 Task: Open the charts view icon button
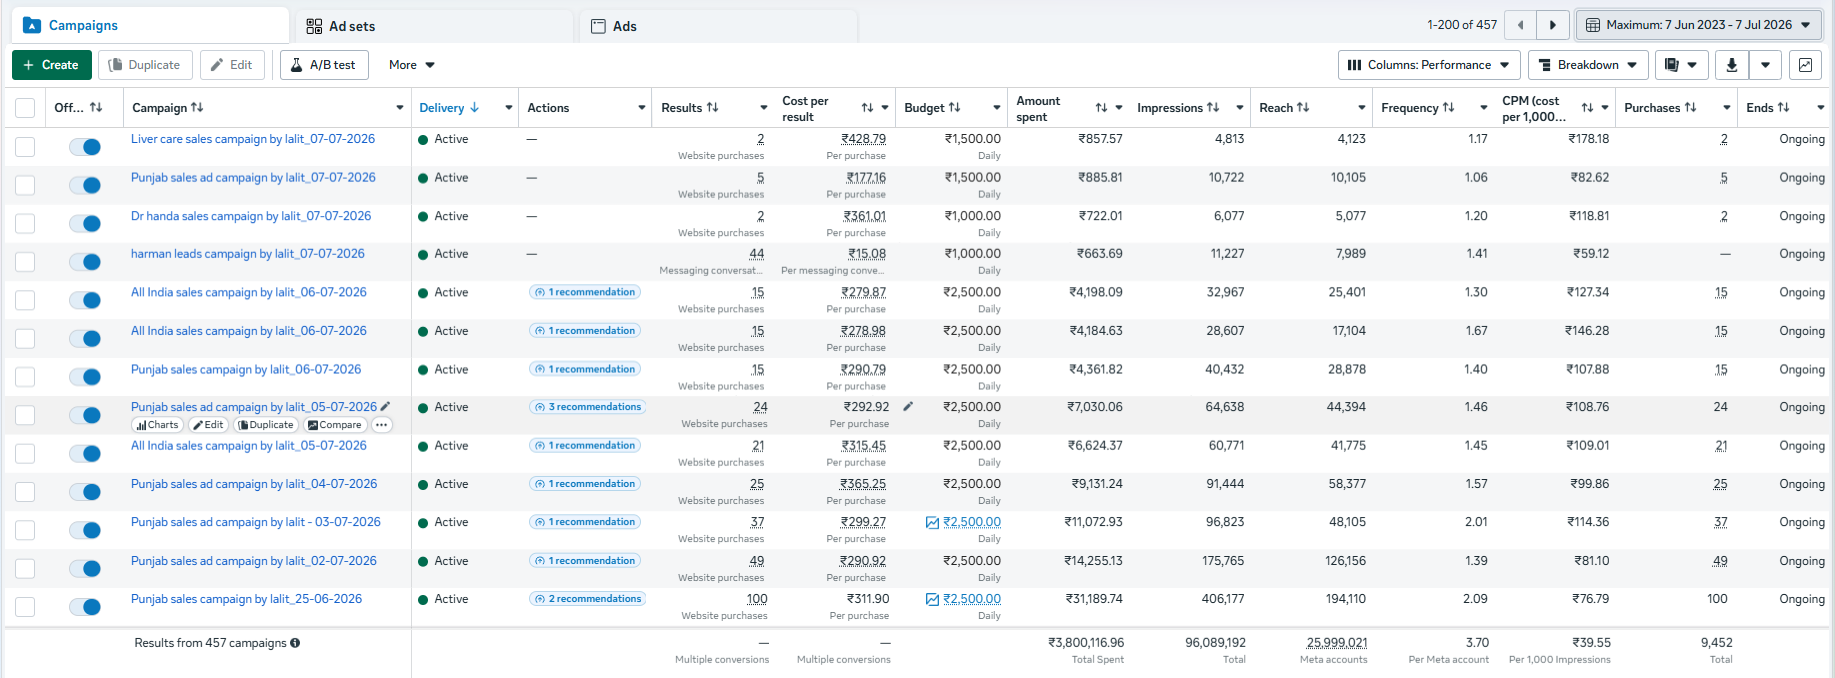(1805, 65)
